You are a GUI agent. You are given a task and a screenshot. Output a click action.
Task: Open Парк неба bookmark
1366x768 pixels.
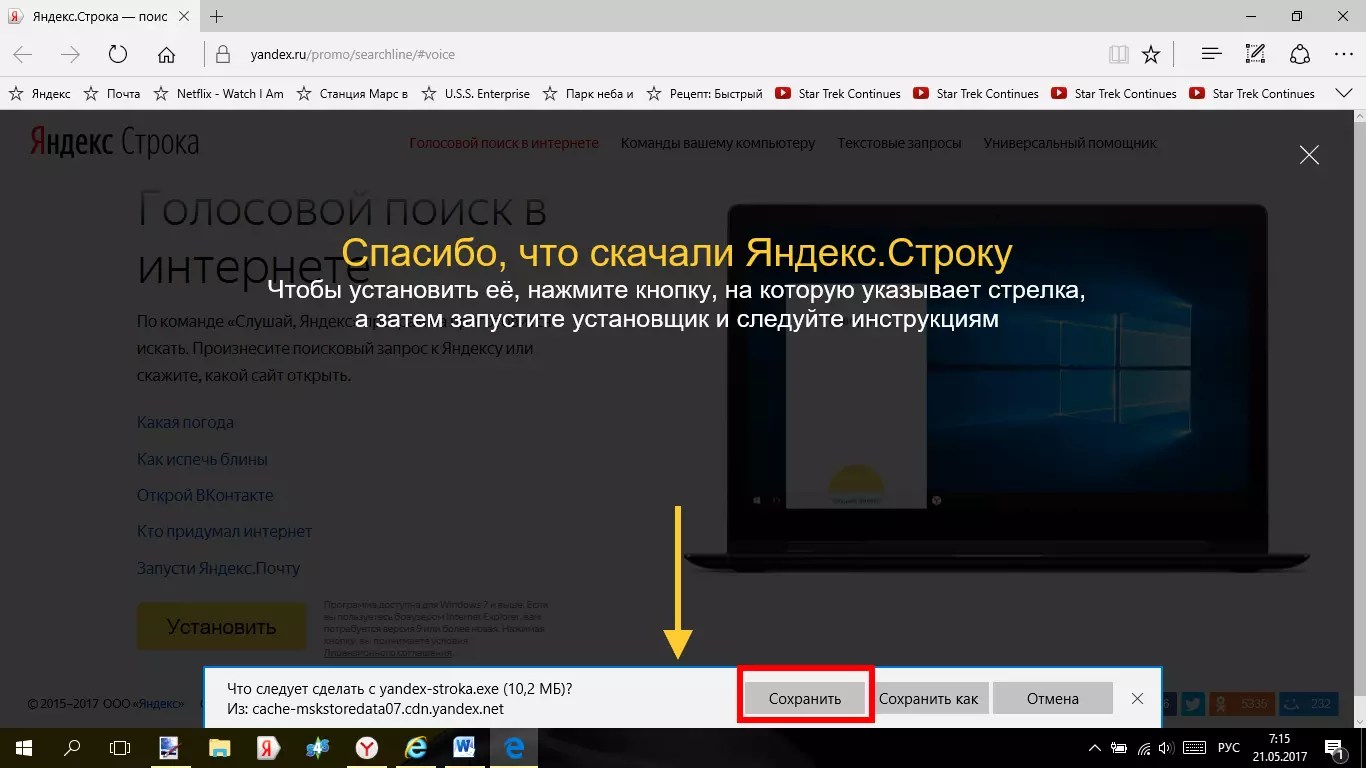pos(588,93)
